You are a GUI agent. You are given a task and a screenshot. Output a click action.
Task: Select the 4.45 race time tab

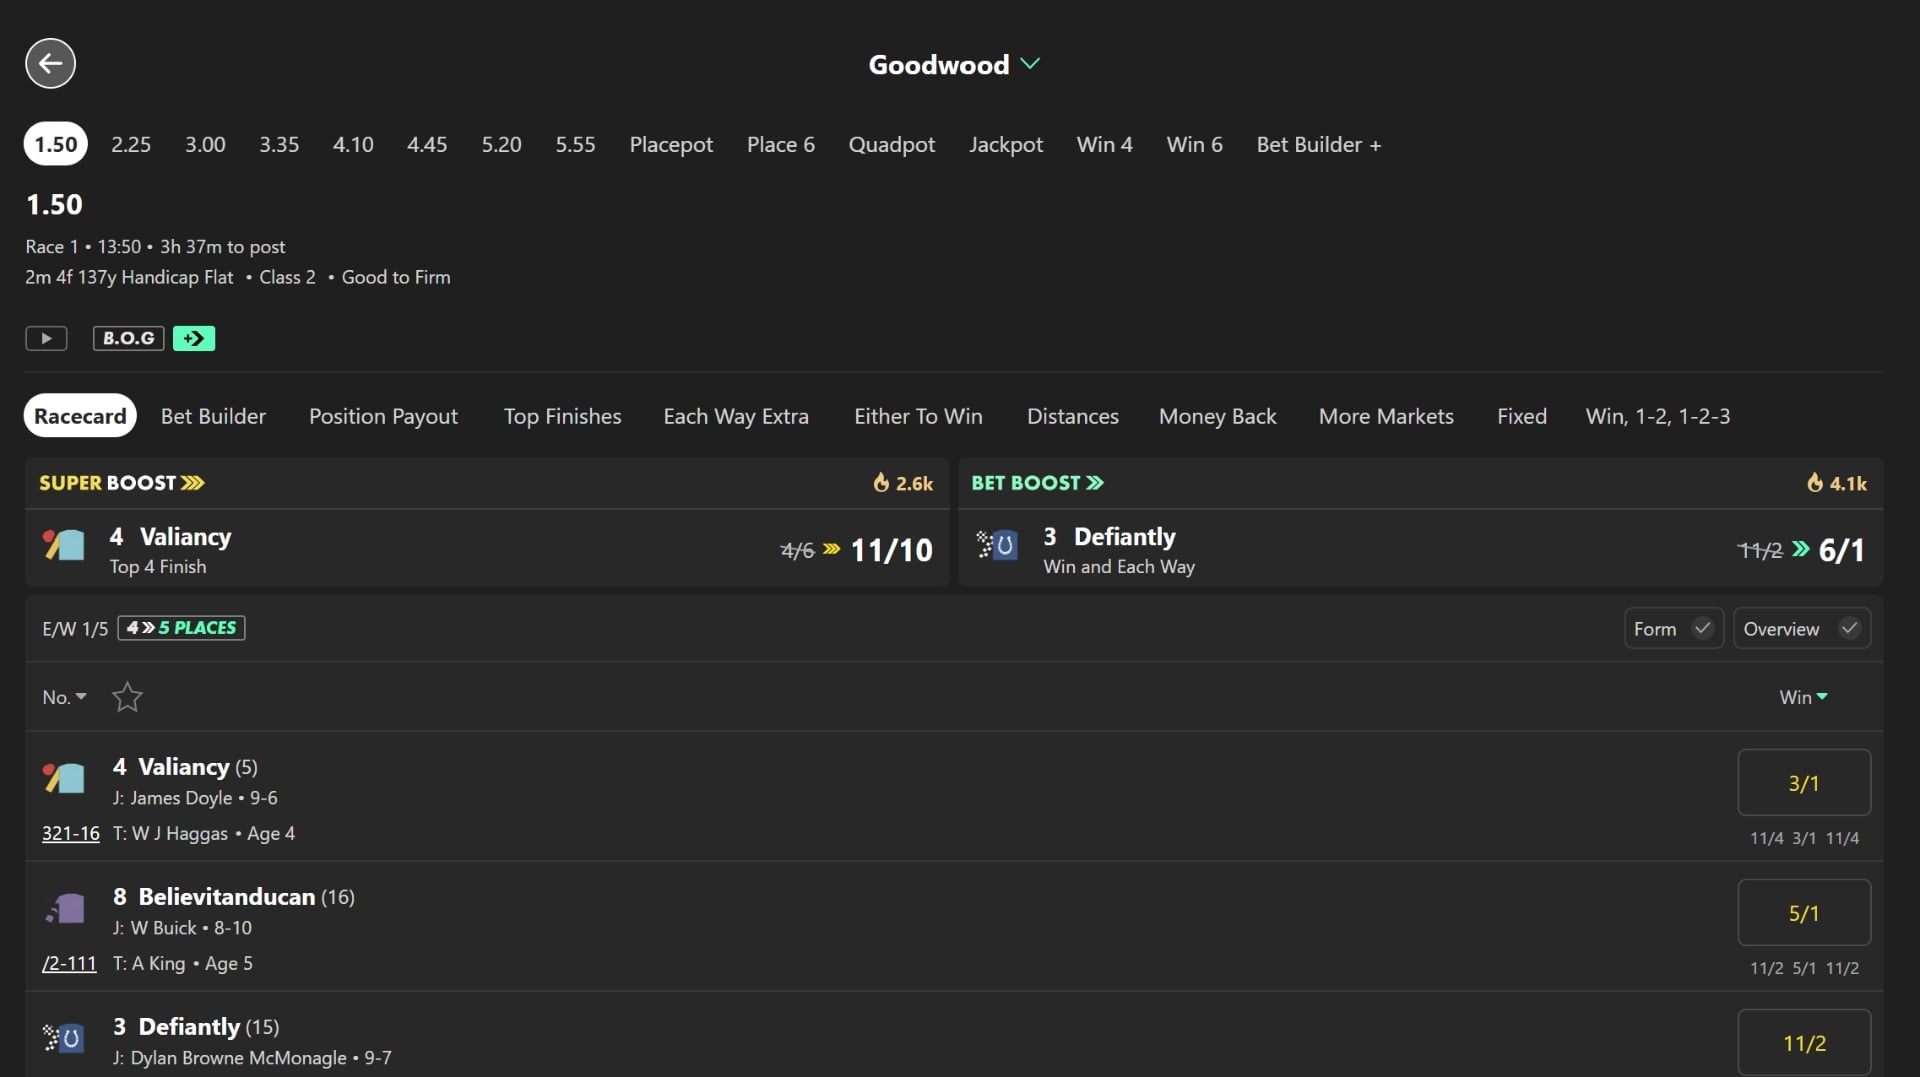[427, 145]
